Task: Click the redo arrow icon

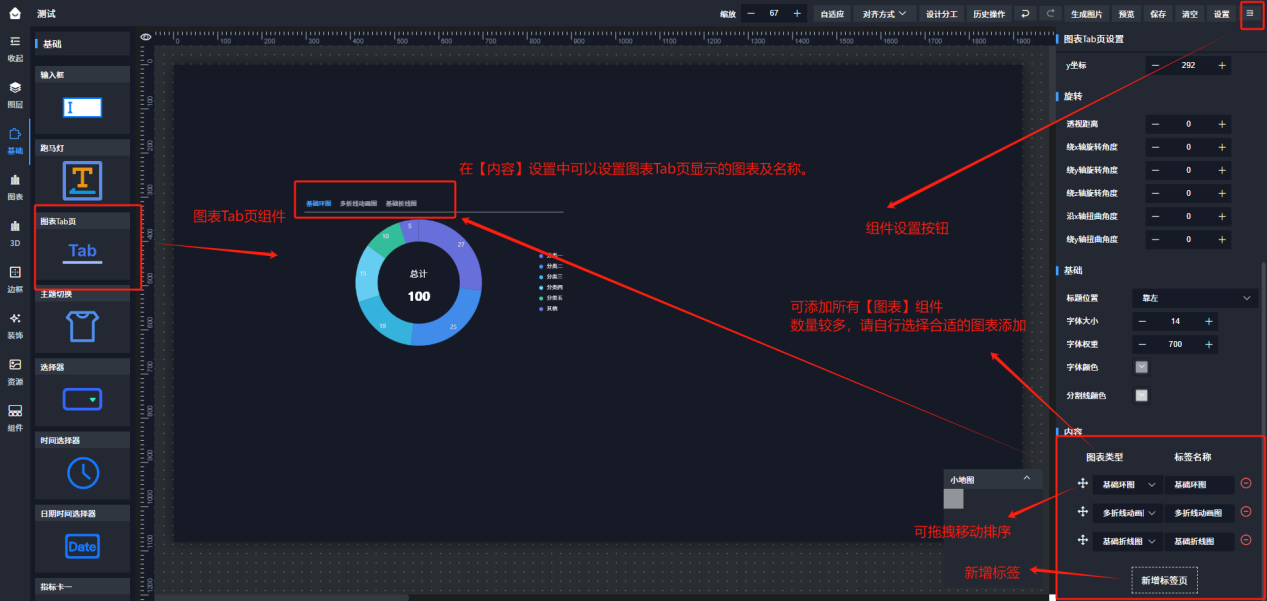Action: (1050, 14)
